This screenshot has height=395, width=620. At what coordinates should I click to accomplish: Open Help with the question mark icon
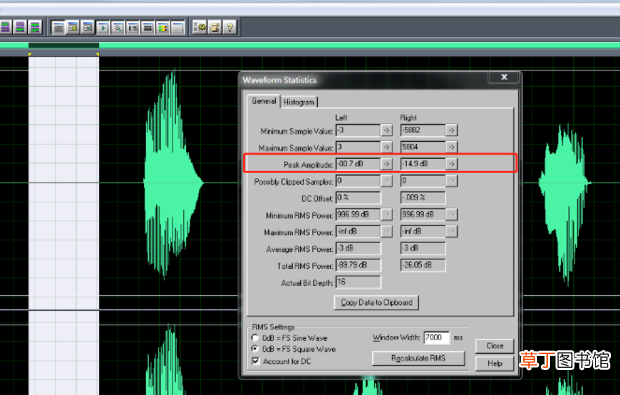[230, 27]
